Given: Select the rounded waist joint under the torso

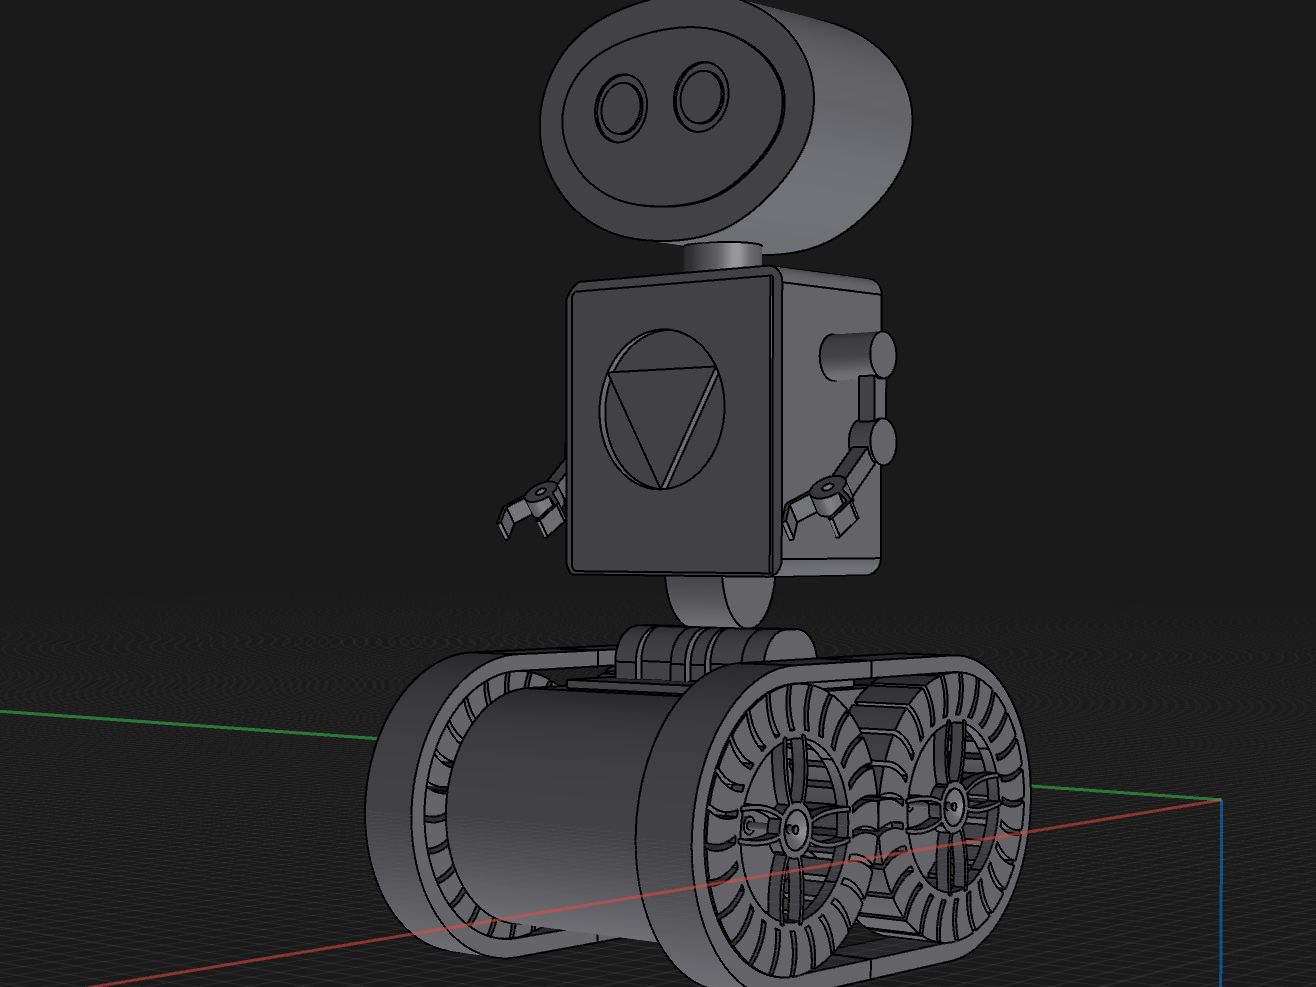Looking at the screenshot, I should pos(719,602).
